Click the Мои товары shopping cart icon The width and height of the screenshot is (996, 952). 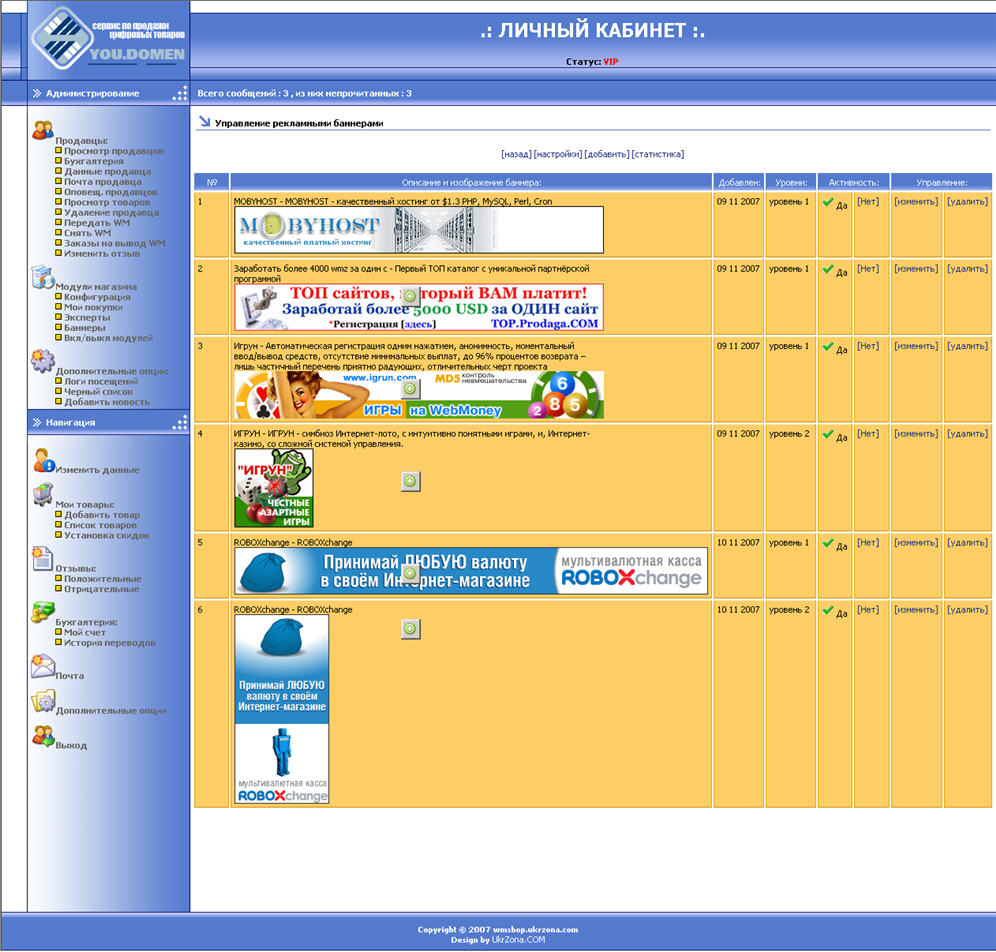pos(43,495)
